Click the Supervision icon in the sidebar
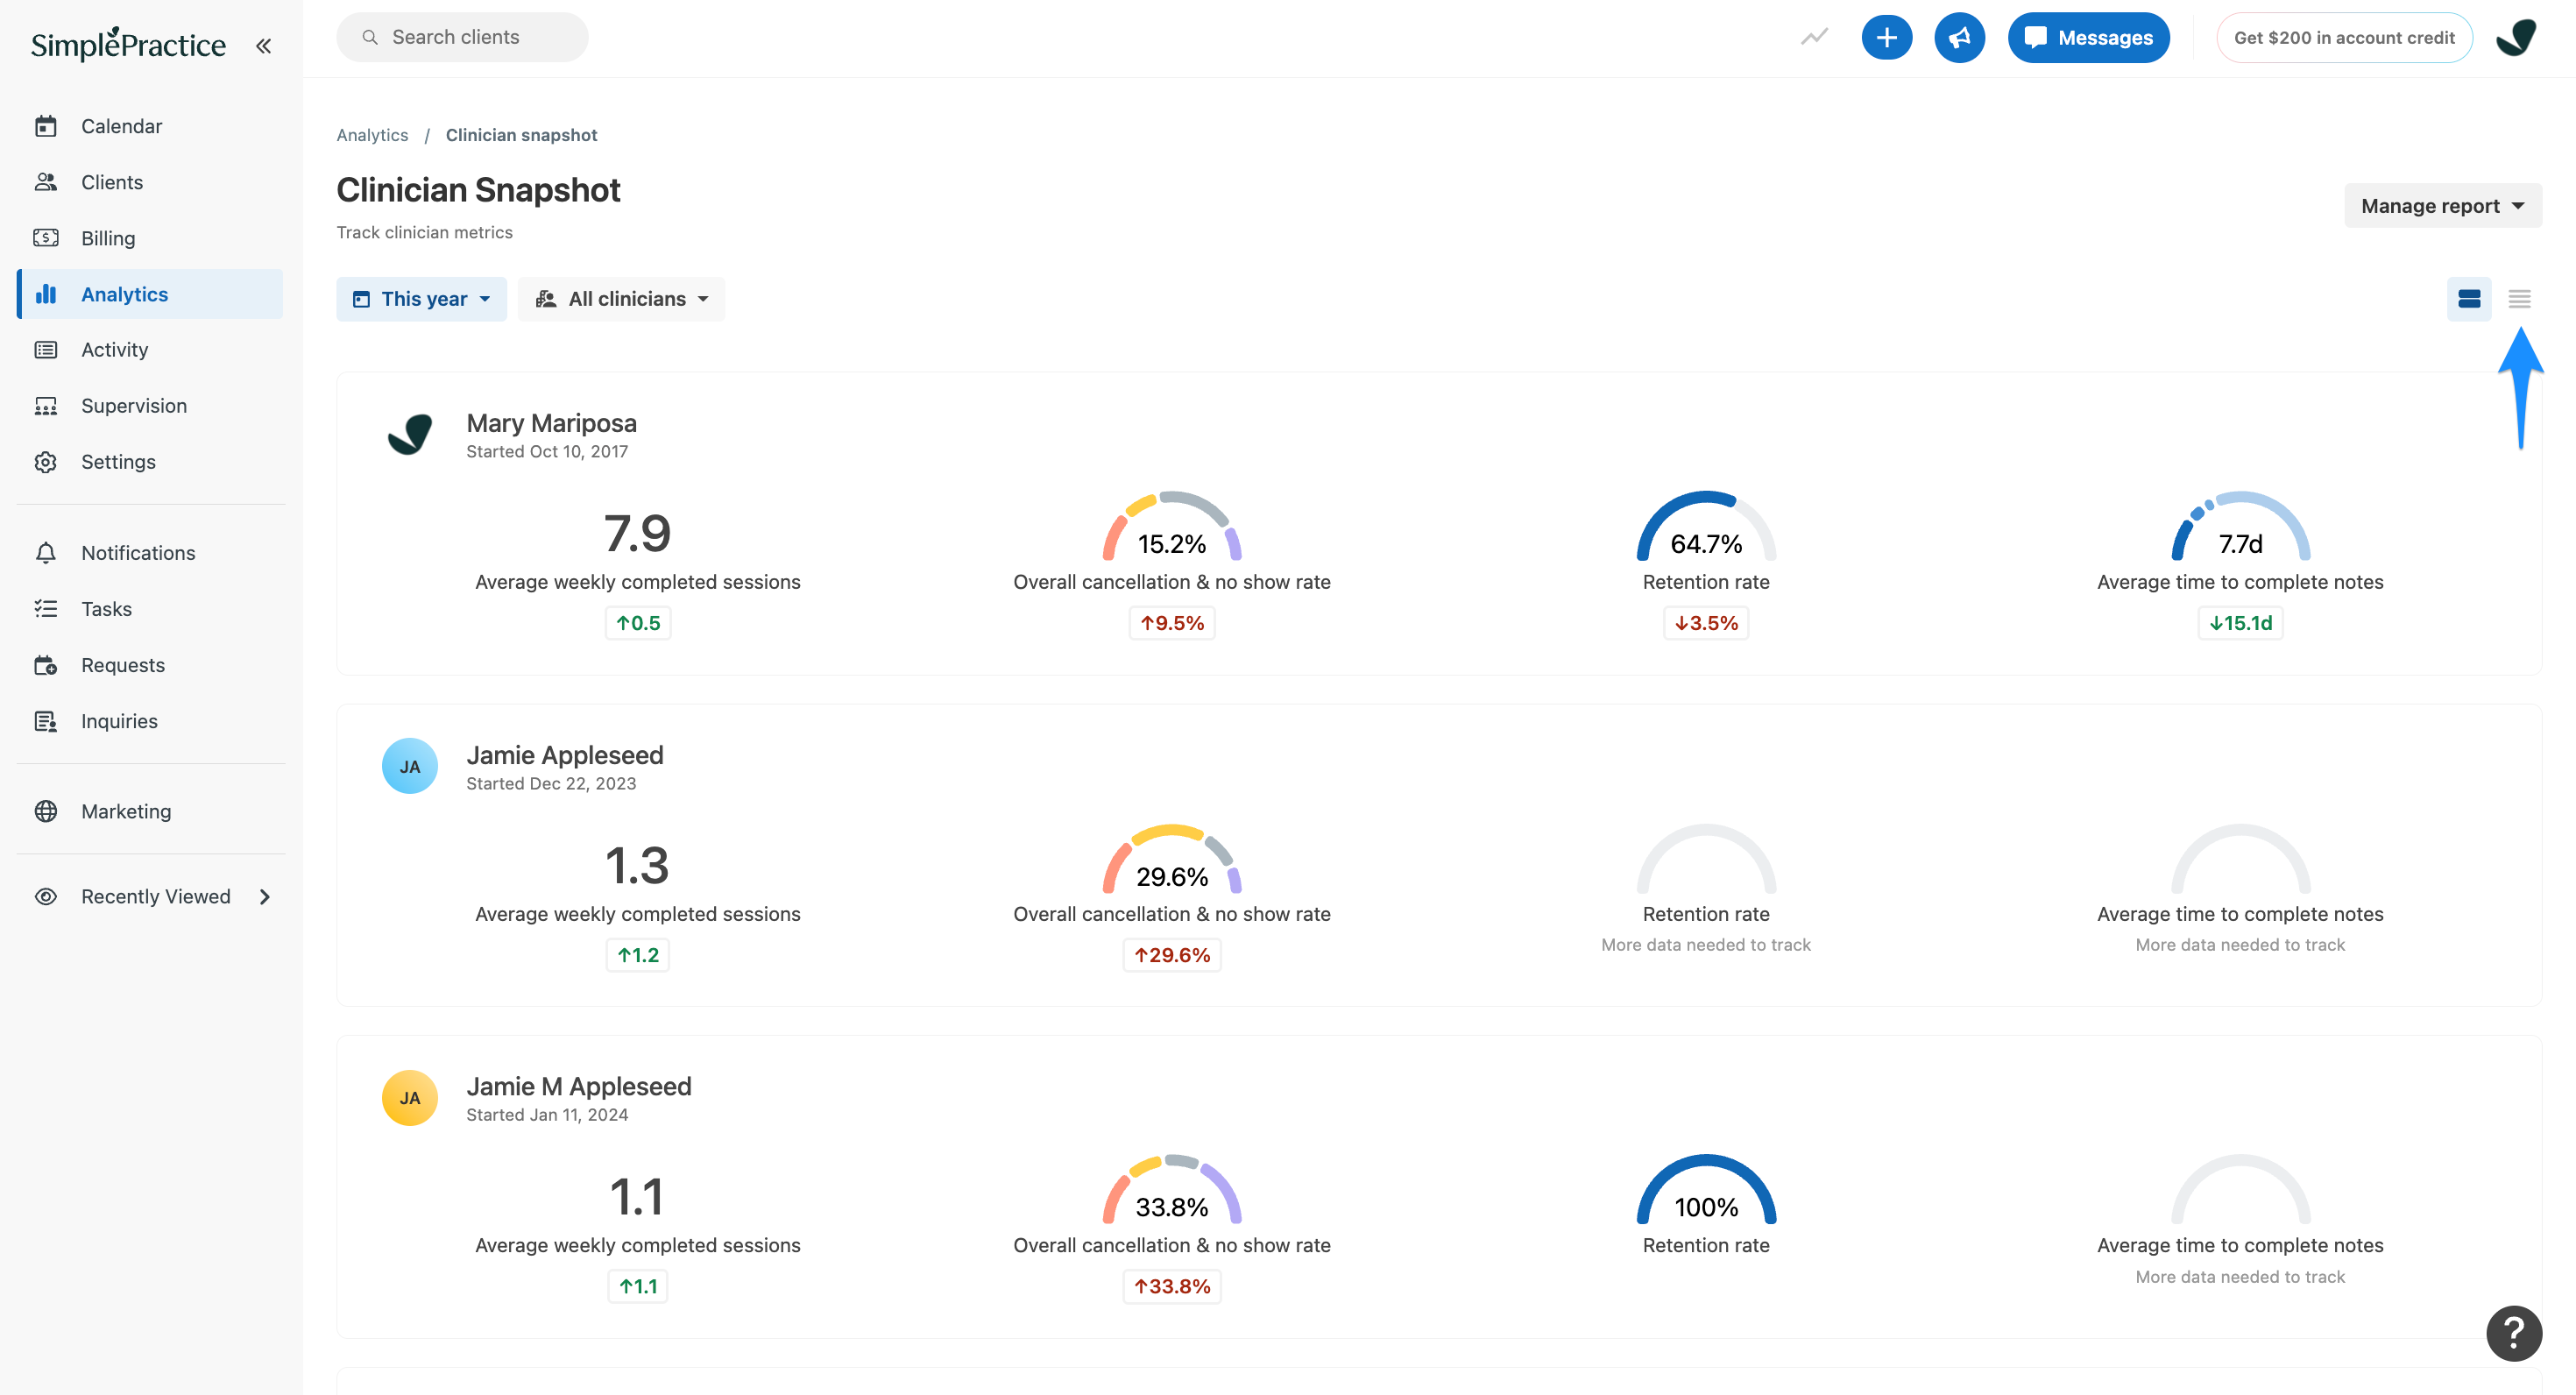Viewport: 2576px width, 1395px height. 46,406
